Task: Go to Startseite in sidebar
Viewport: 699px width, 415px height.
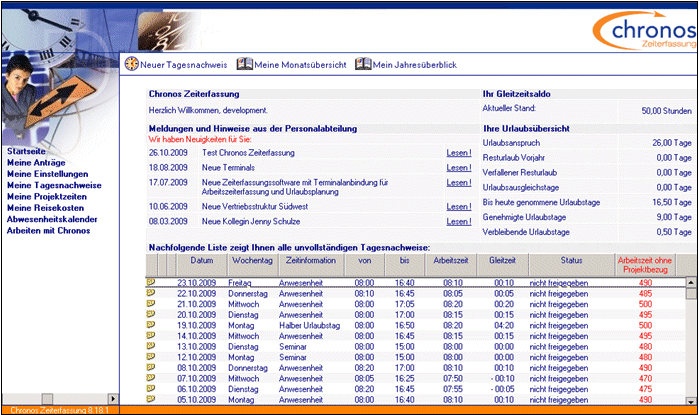Action: point(26,151)
